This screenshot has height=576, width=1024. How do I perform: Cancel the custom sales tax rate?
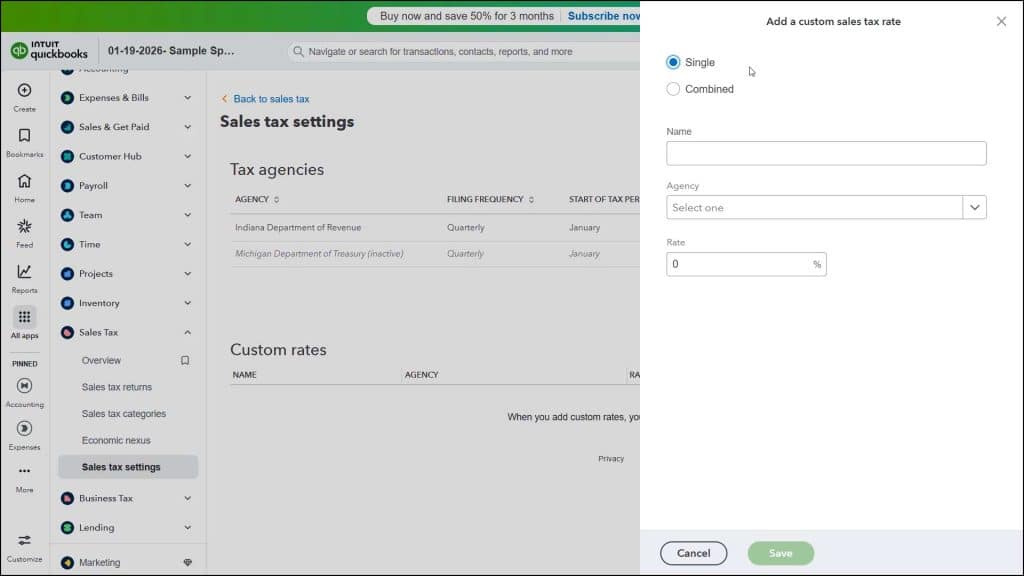tap(693, 552)
